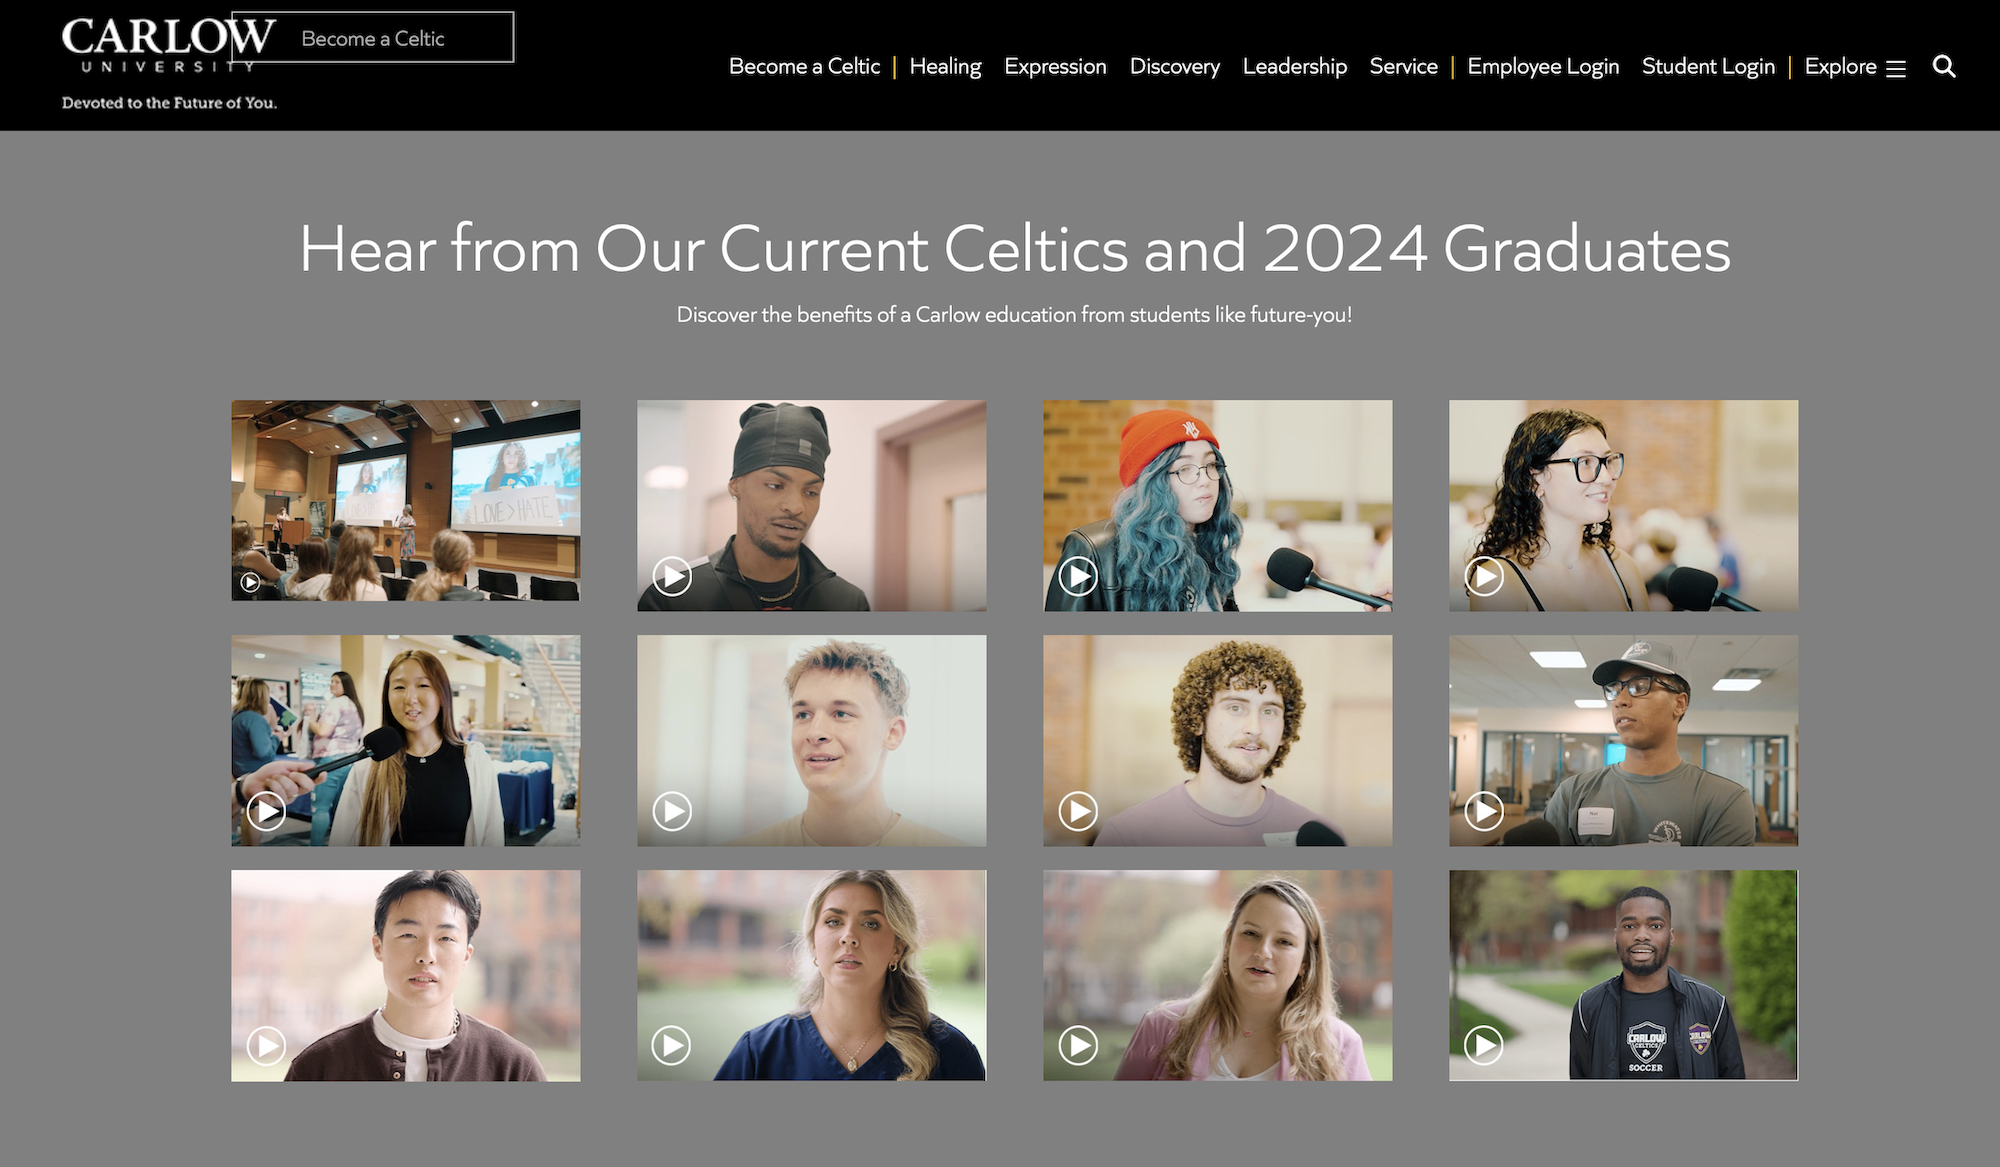
Task: Open the Leadership nav link
Action: coord(1294,67)
